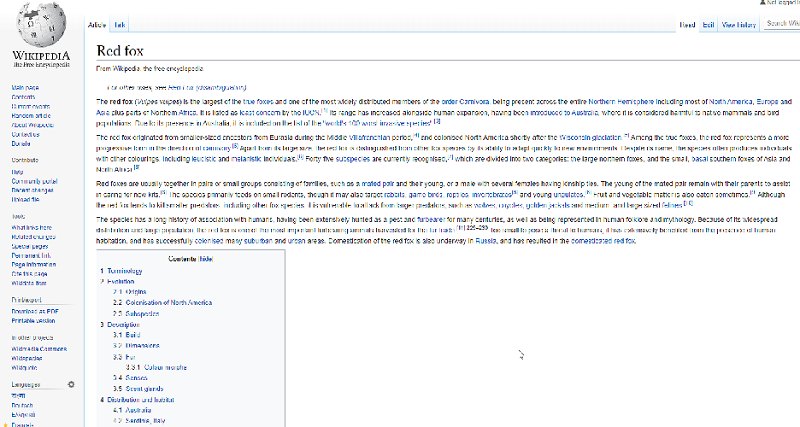Click the 'Not logged in' user icon
The image size is (800, 427).
point(762,2)
